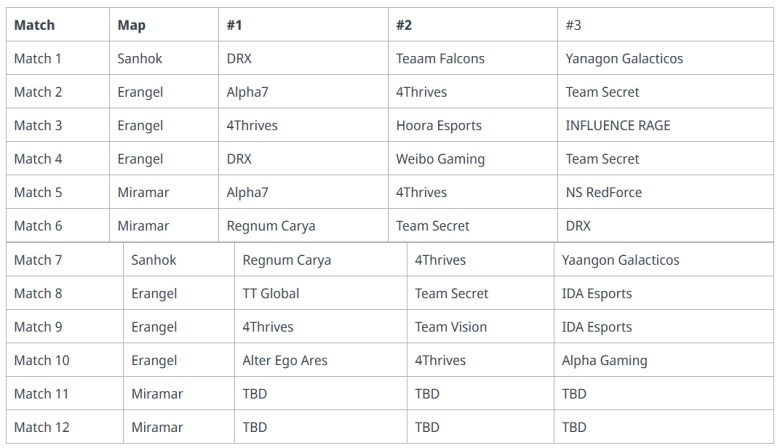
Task: Select the "Alter Ego Ares" cell
Action: tap(284, 361)
